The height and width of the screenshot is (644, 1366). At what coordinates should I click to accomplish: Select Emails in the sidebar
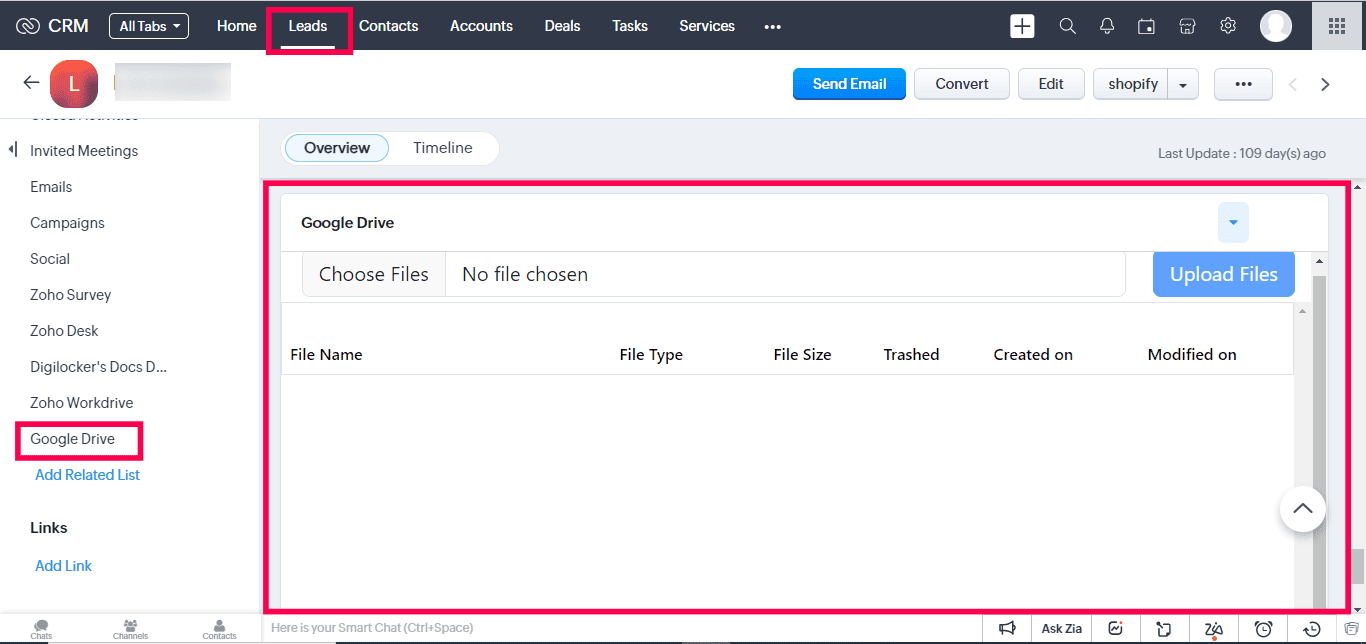(51, 187)
